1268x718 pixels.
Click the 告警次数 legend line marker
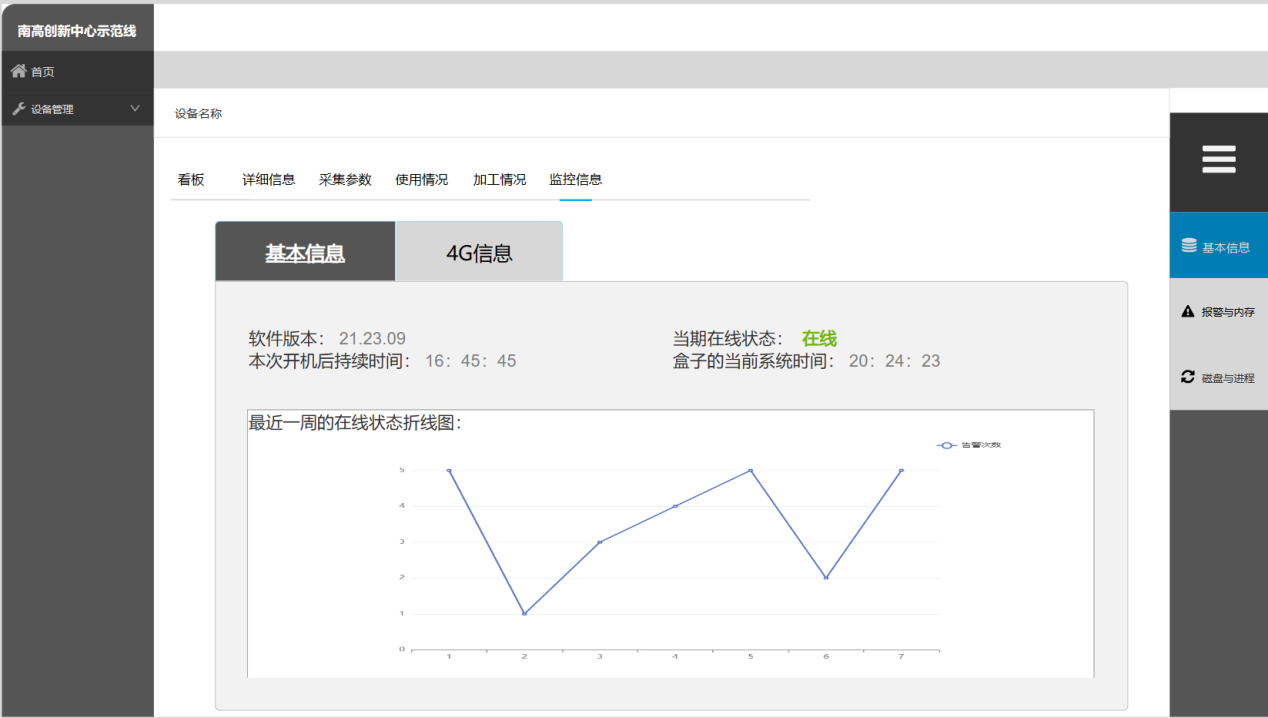click(x=946, y=445)
